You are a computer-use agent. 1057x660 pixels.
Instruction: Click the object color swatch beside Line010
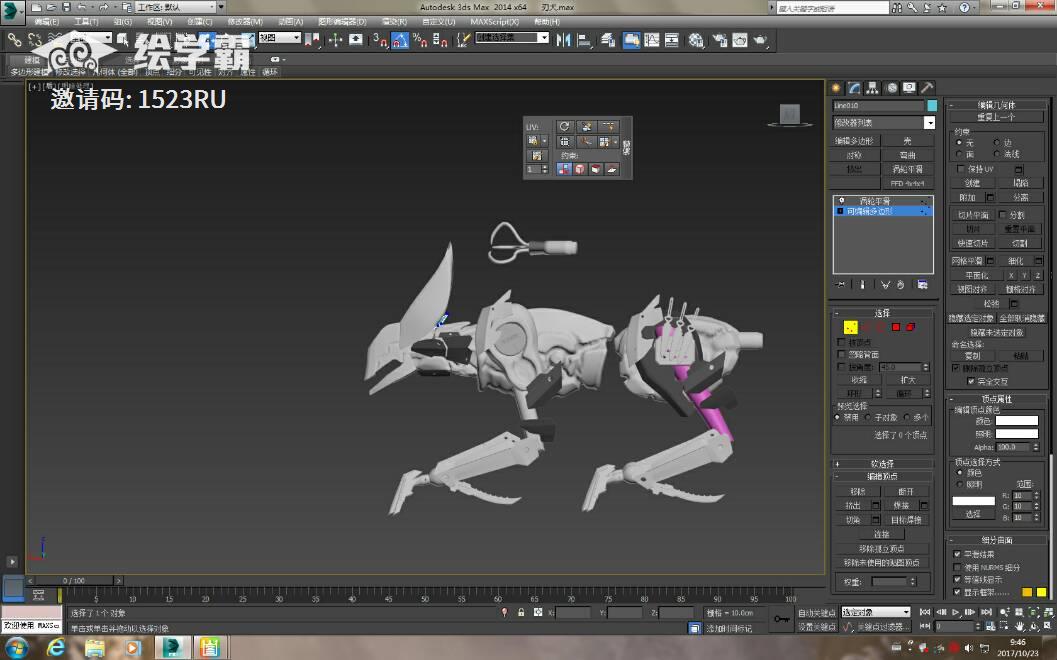pyautogui.click(x=932, y=105)
